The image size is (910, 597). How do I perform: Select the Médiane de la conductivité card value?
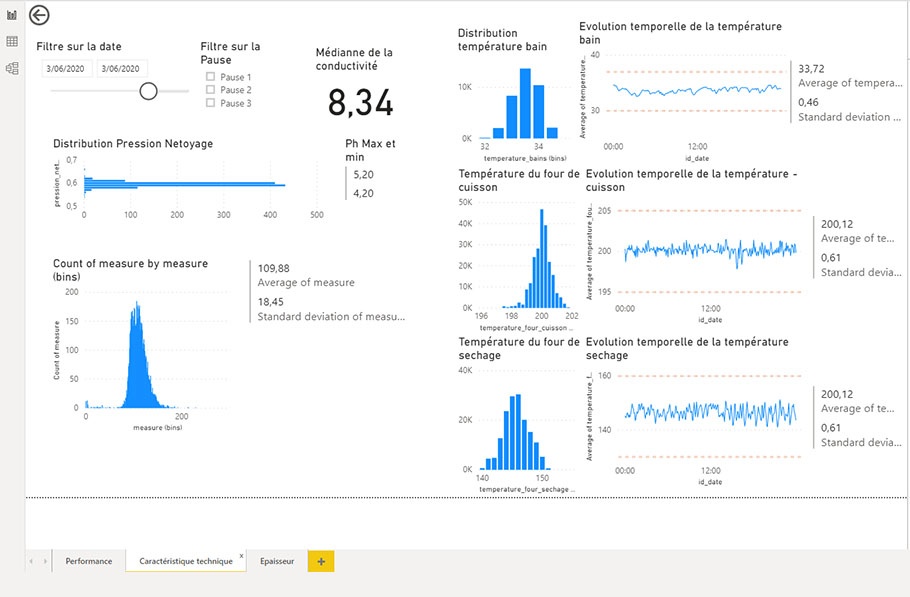click(360, 102)
